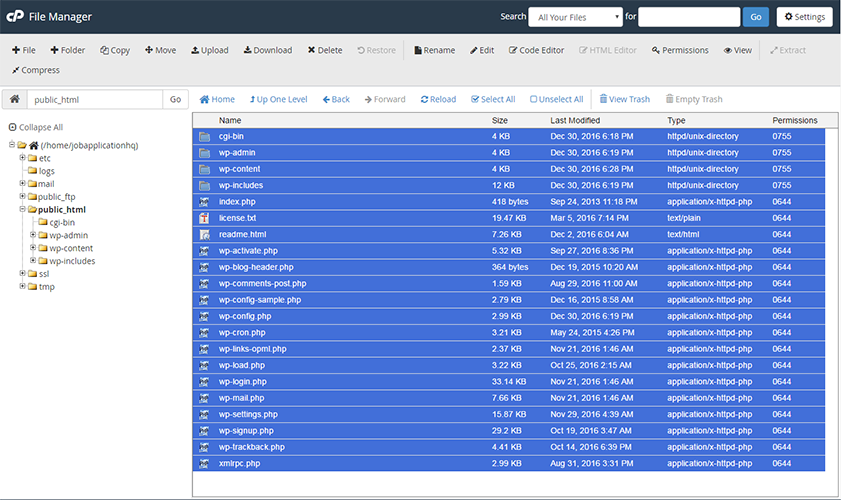Select wp-cron.php file name
The image size is (841, 500).
[x=242, y=333]
